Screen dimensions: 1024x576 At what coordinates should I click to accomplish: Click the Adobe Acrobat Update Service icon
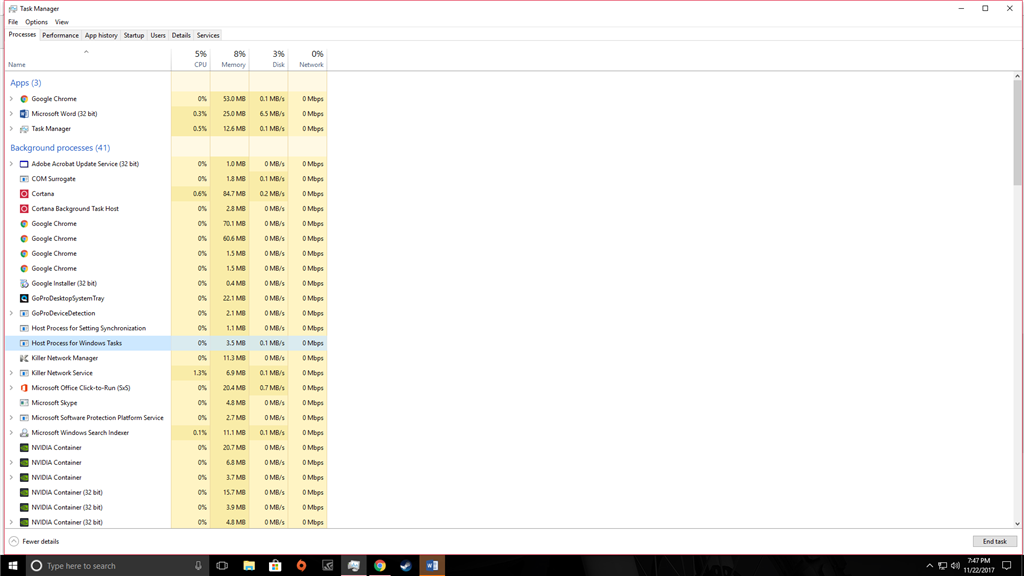(24, 164)
